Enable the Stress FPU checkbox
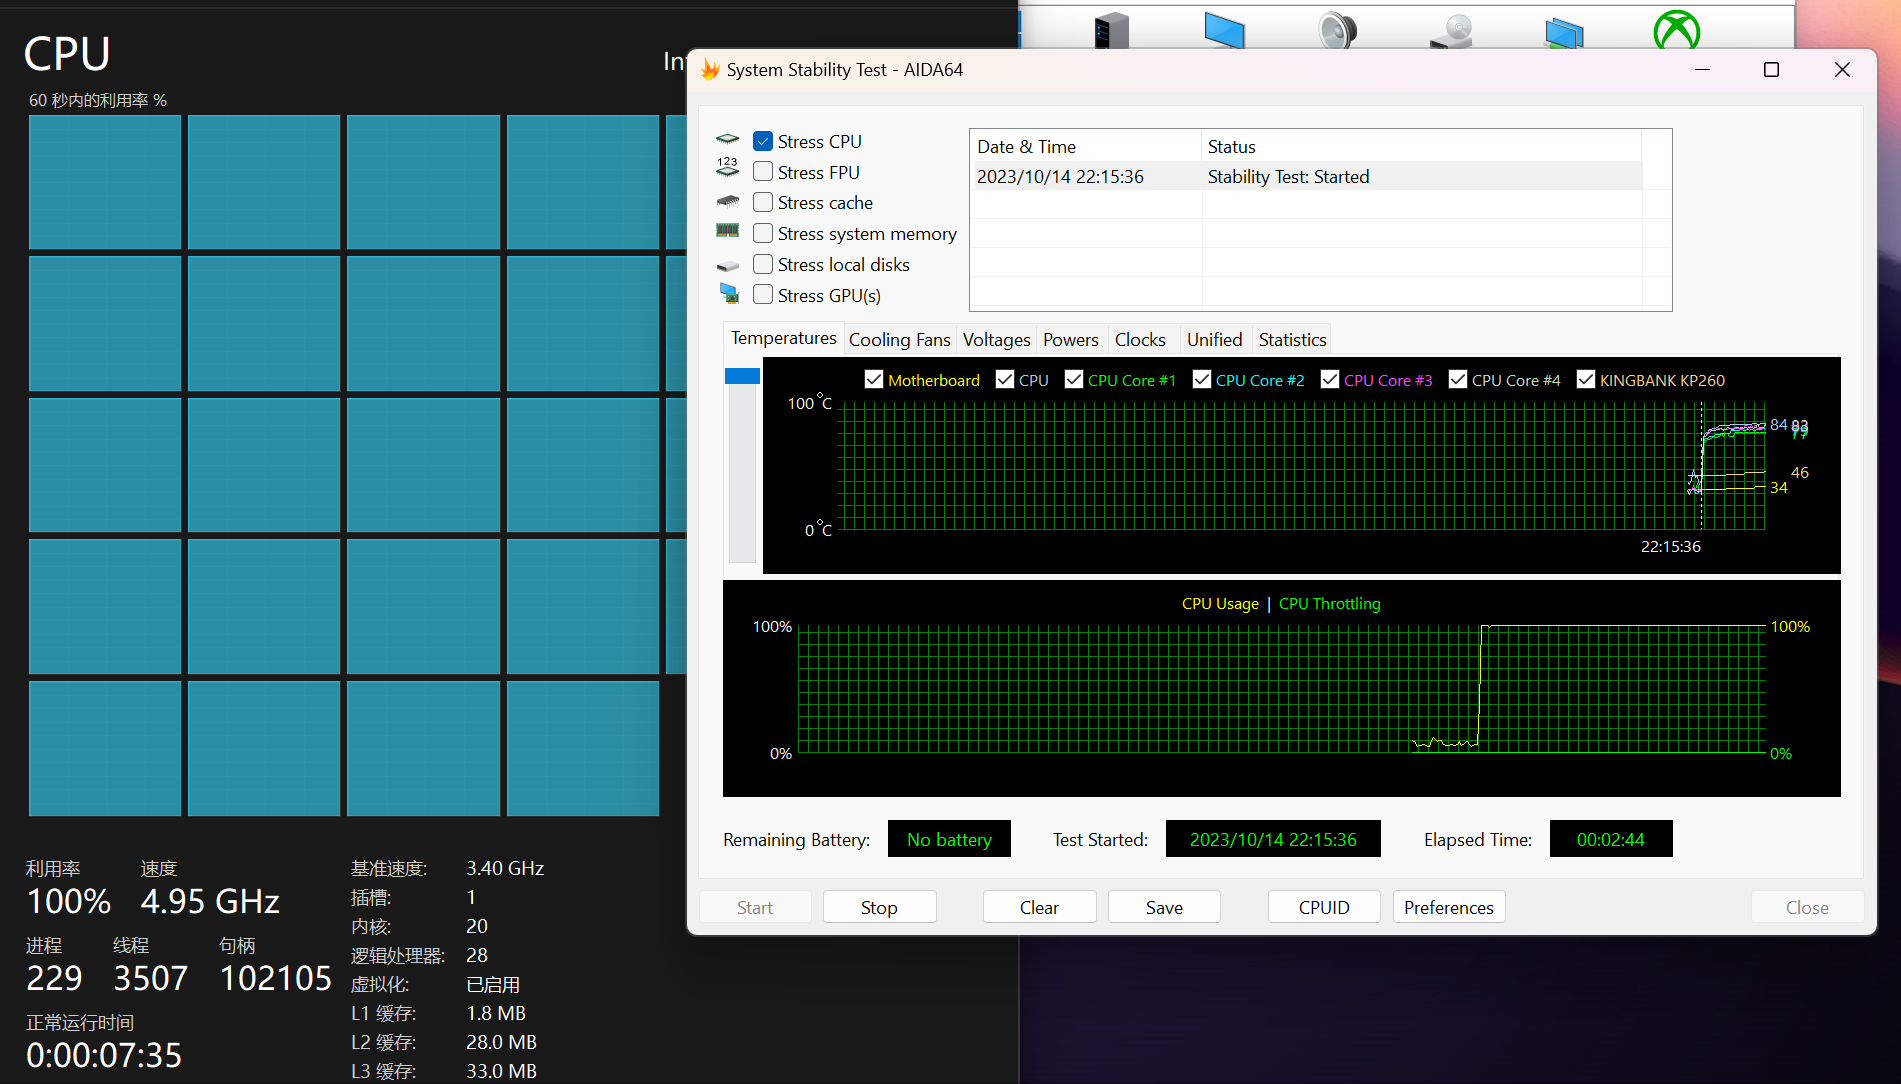1901x1084 pixels. (x=763, y=172)
